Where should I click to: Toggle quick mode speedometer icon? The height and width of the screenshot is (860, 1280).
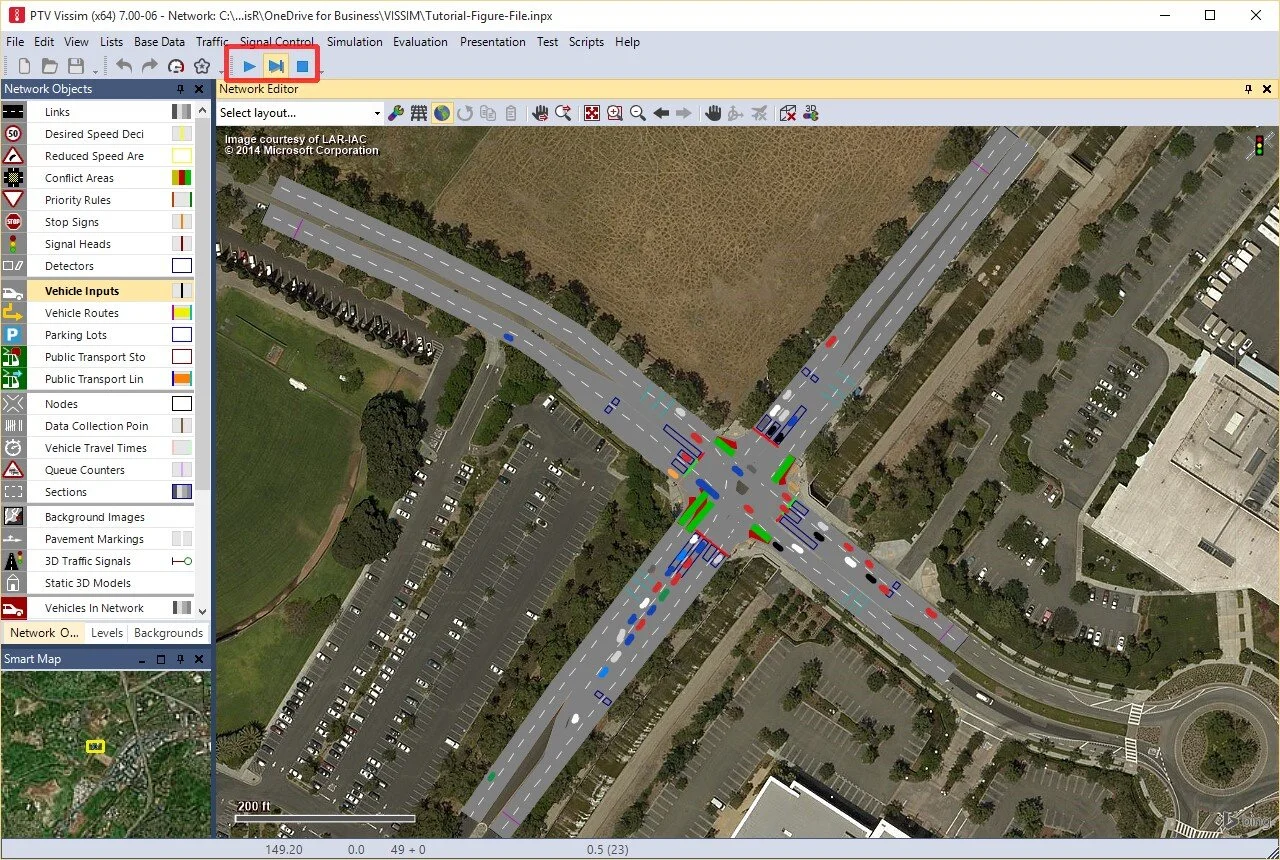click(176, 67)
